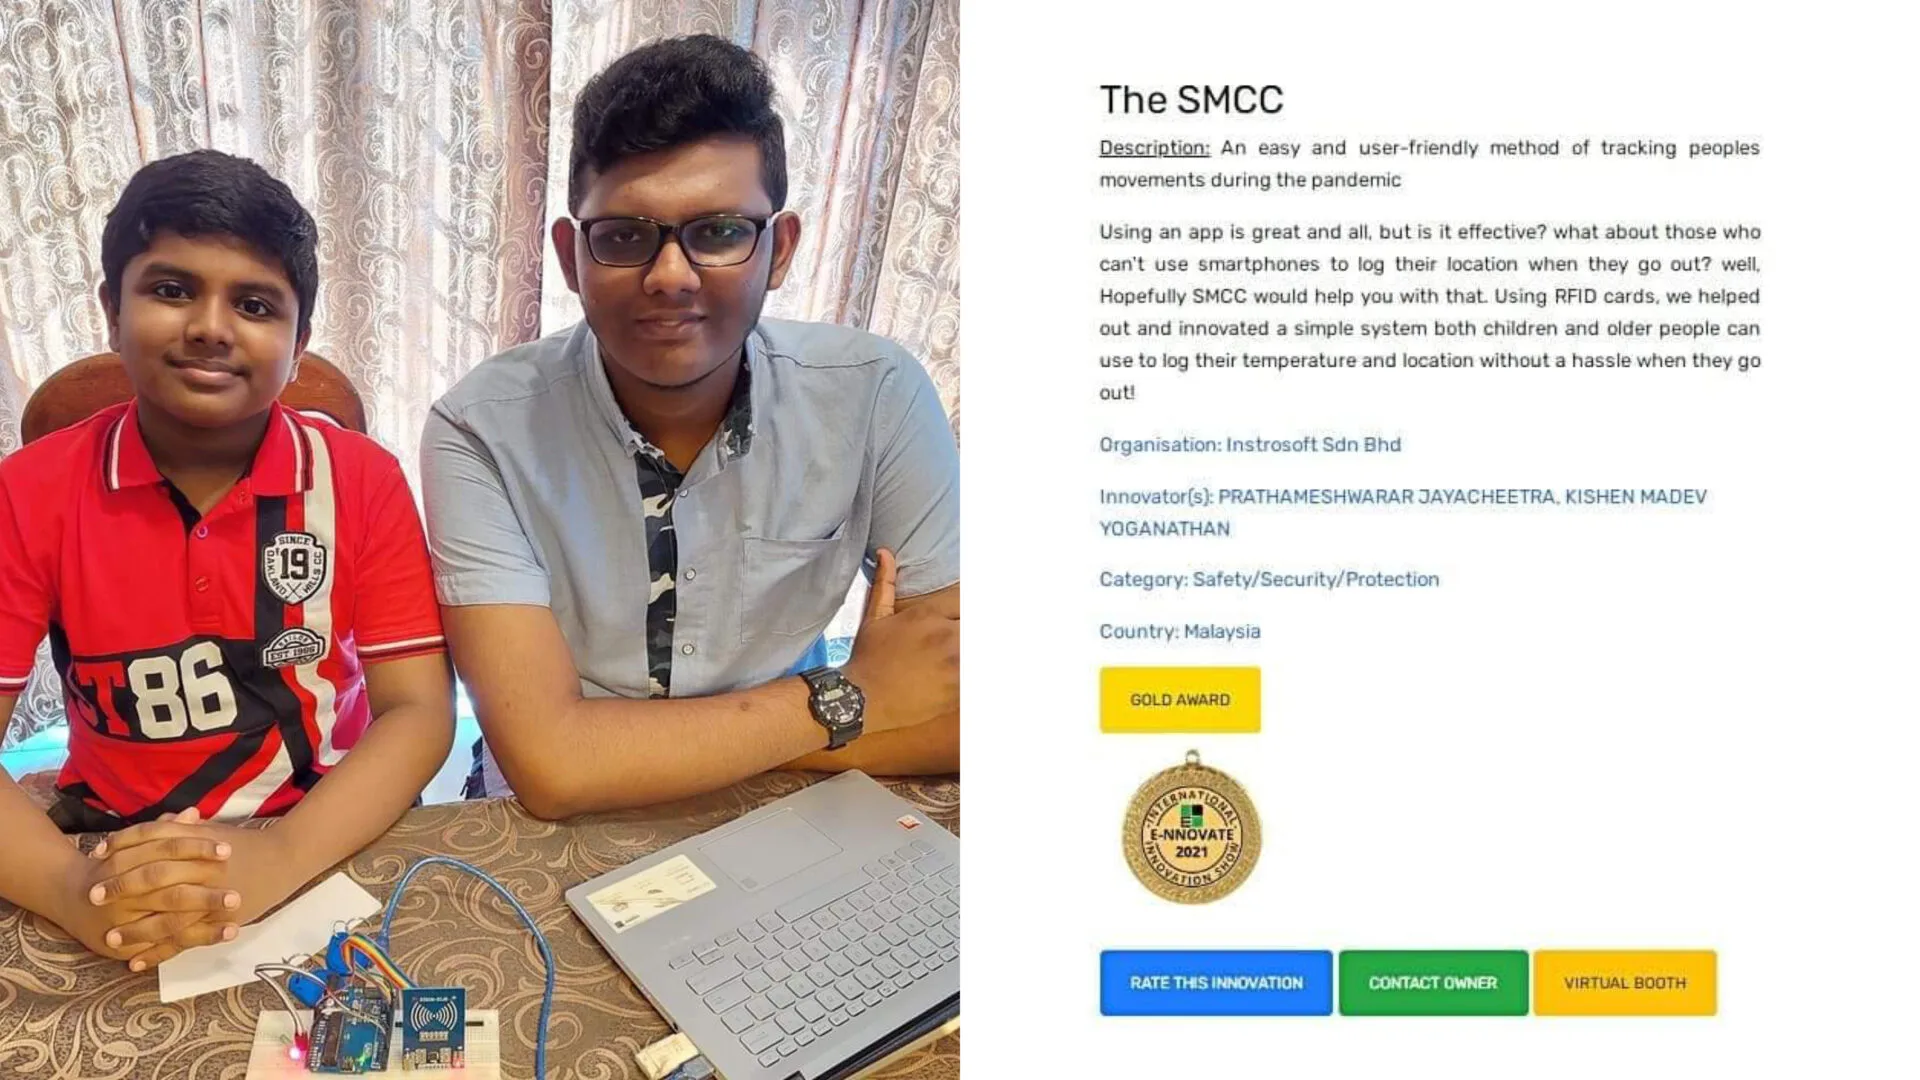
Task: Click the Rate This Innovation button
Action: [1216, 983]
